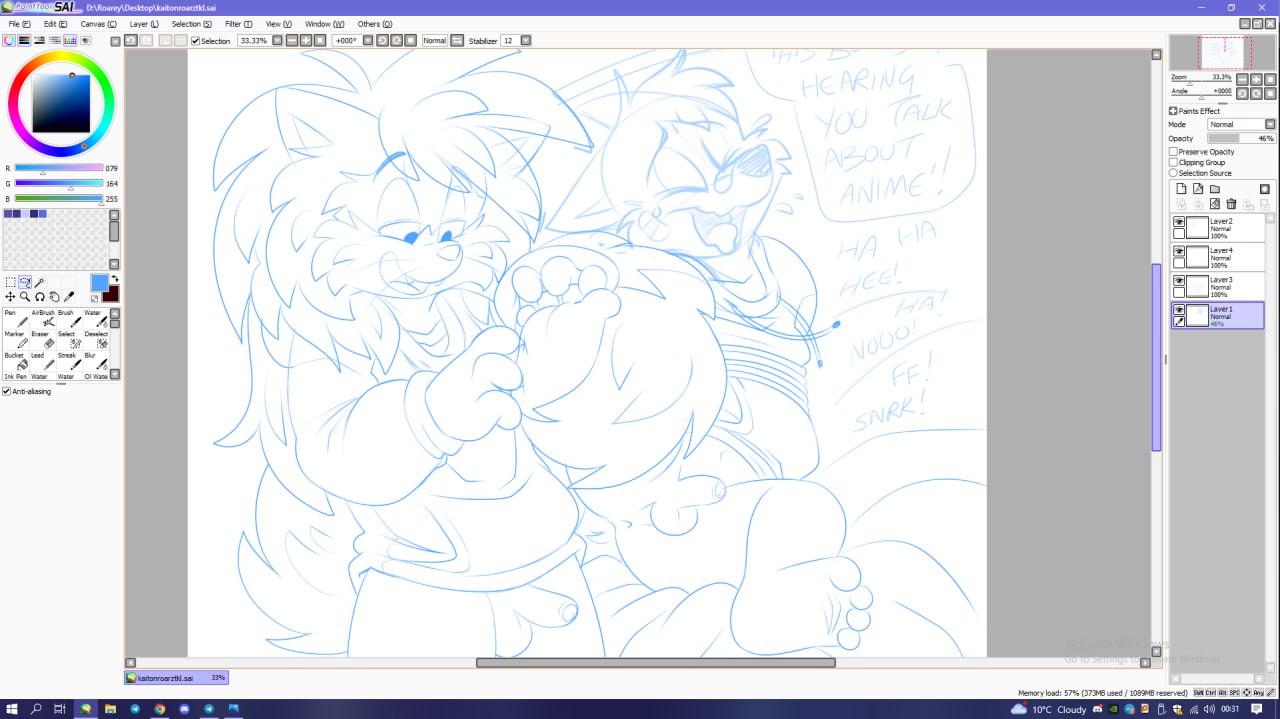Open the Canvas menu

pos(98,24)
